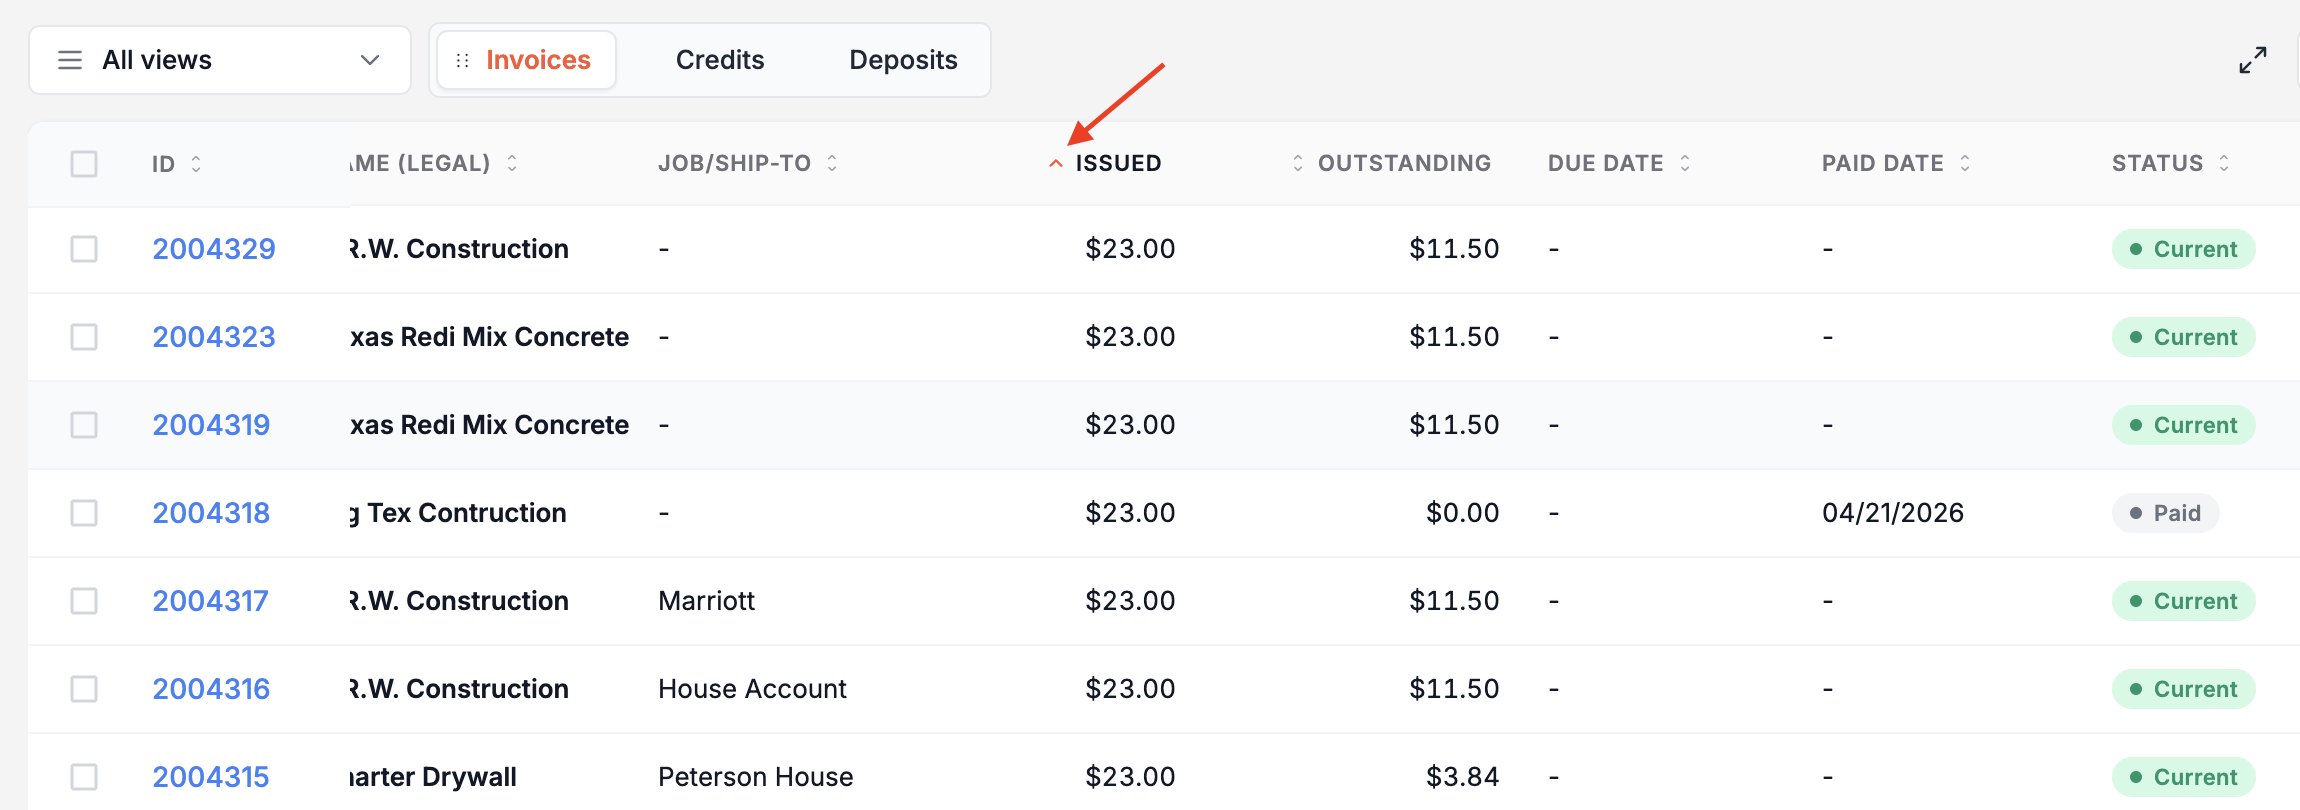Image resolution: width=2300 pixels, height=810 pixels.
Task: Check the select-all header checkbox
Action: click(84, 164)
